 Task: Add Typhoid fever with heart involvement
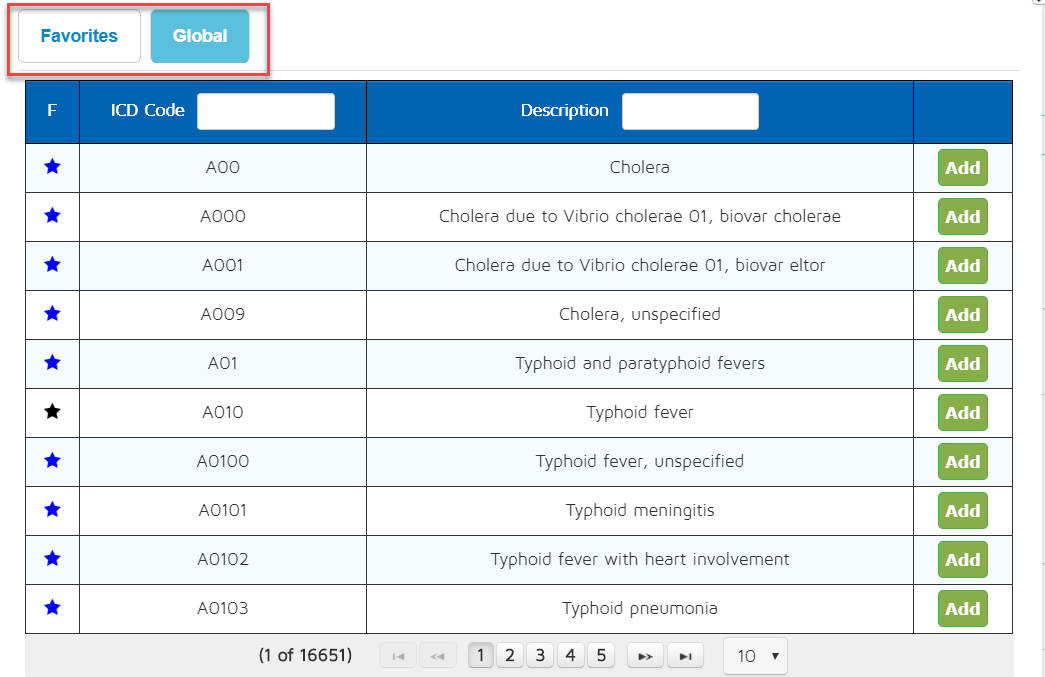(x=962, y=559)
